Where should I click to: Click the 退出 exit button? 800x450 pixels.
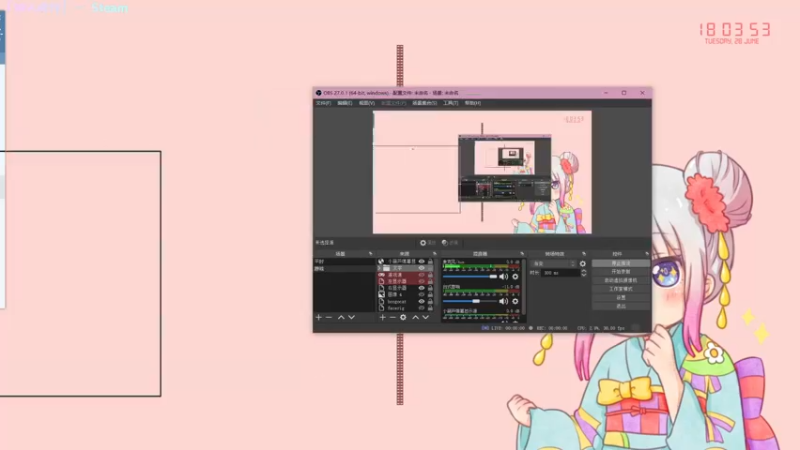point(621,306)
